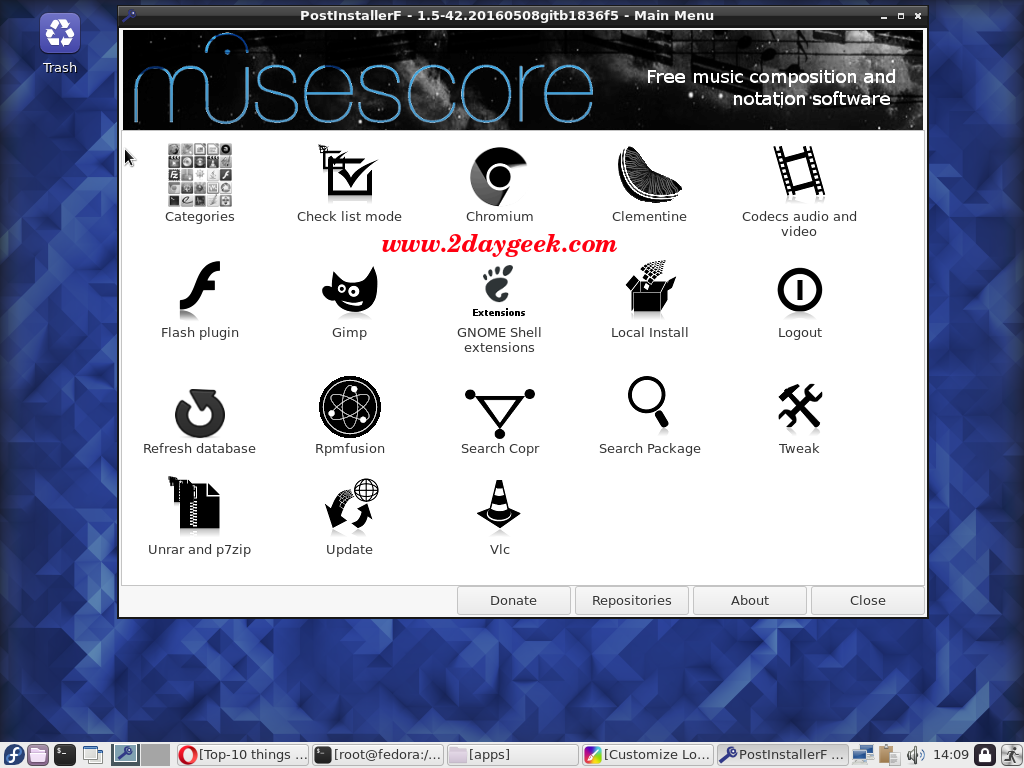
Task: Click the Close button at bottom
Action: click(868, 600)
